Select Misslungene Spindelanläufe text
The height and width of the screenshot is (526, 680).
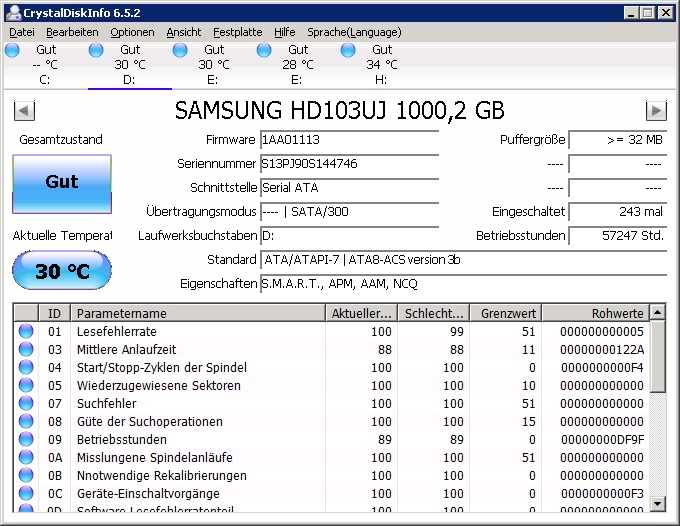pos(155,457)
